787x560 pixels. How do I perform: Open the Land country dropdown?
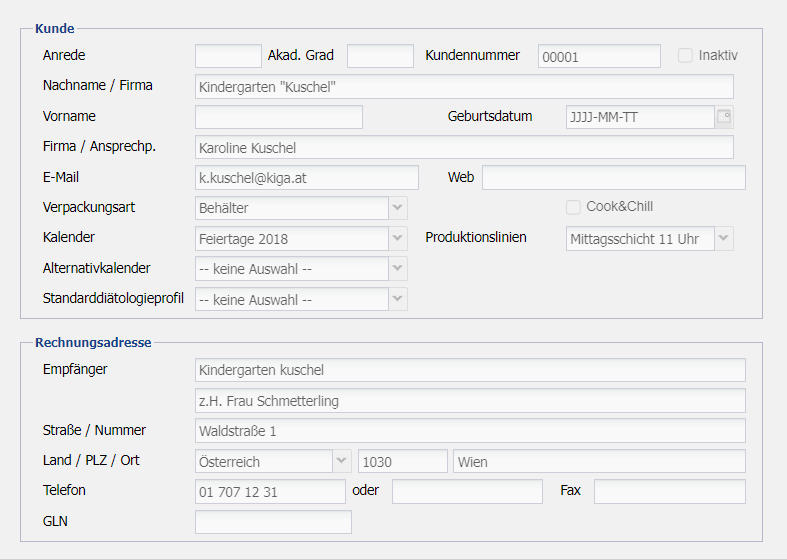pyautogui.click(x=342, y=461)
